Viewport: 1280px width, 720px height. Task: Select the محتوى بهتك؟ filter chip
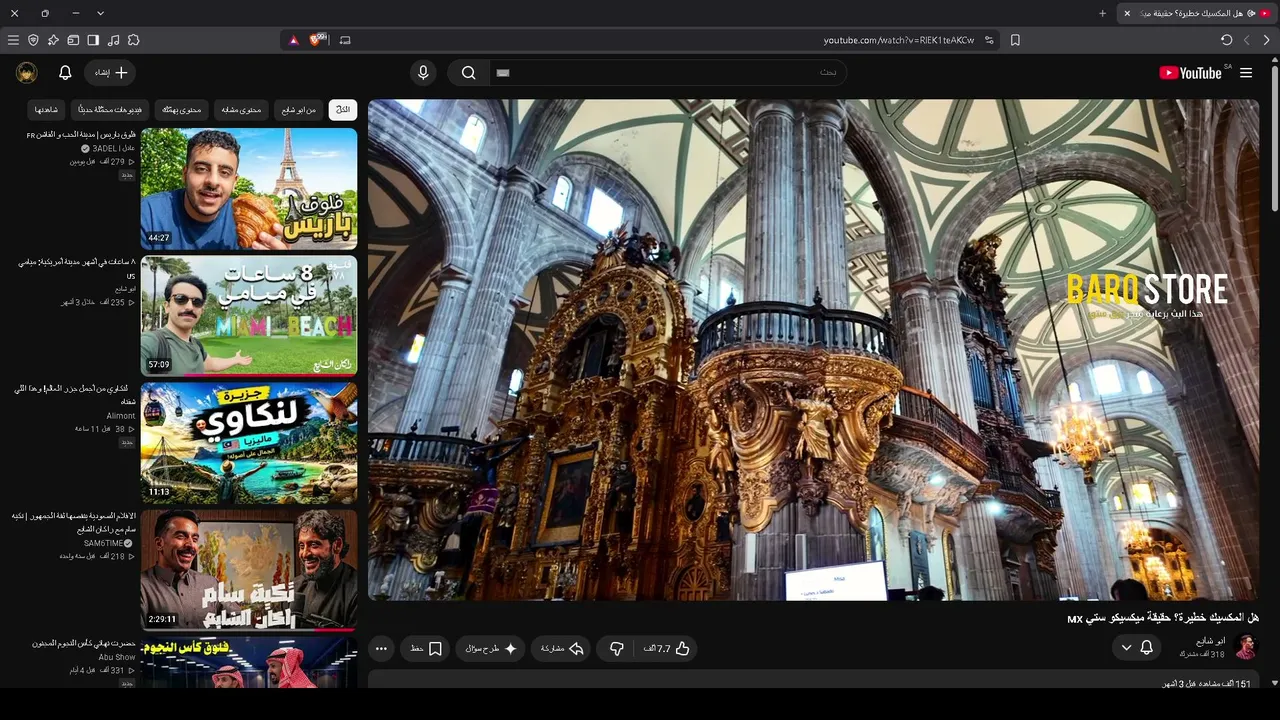click(x=181, y=109)
